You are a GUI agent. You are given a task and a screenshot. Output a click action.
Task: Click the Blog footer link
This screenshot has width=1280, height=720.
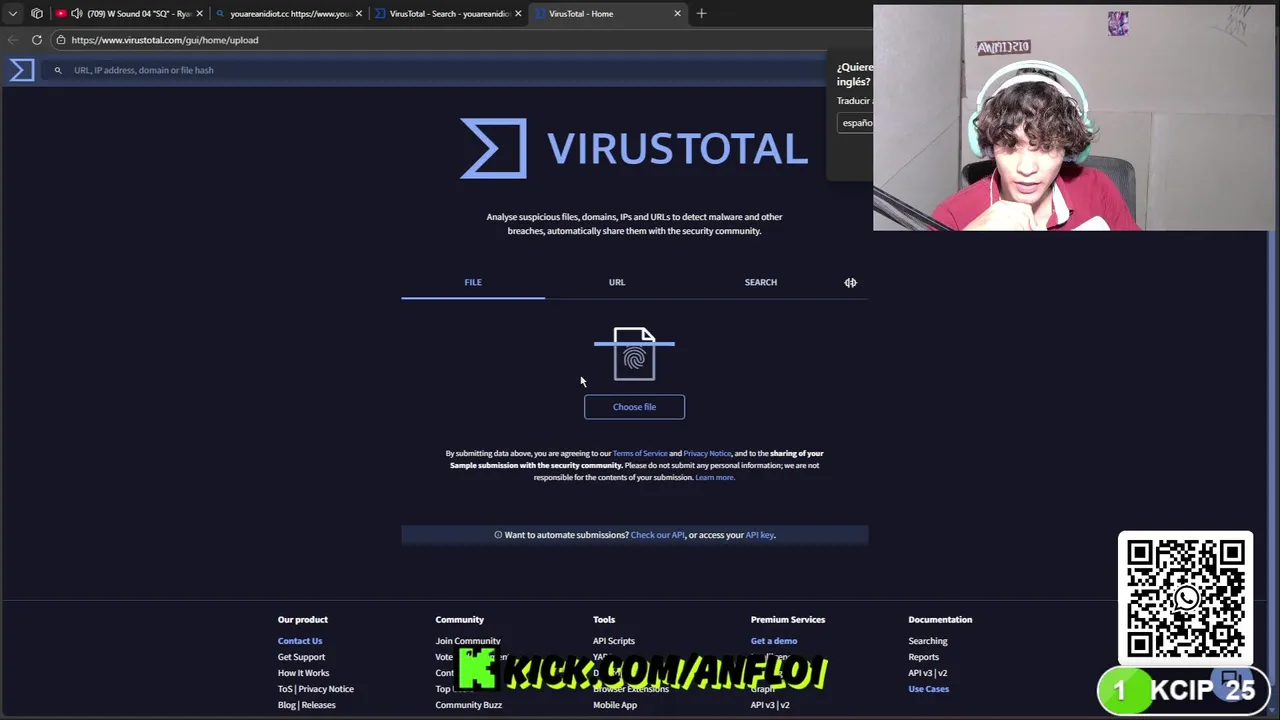[x=286, y=705]
